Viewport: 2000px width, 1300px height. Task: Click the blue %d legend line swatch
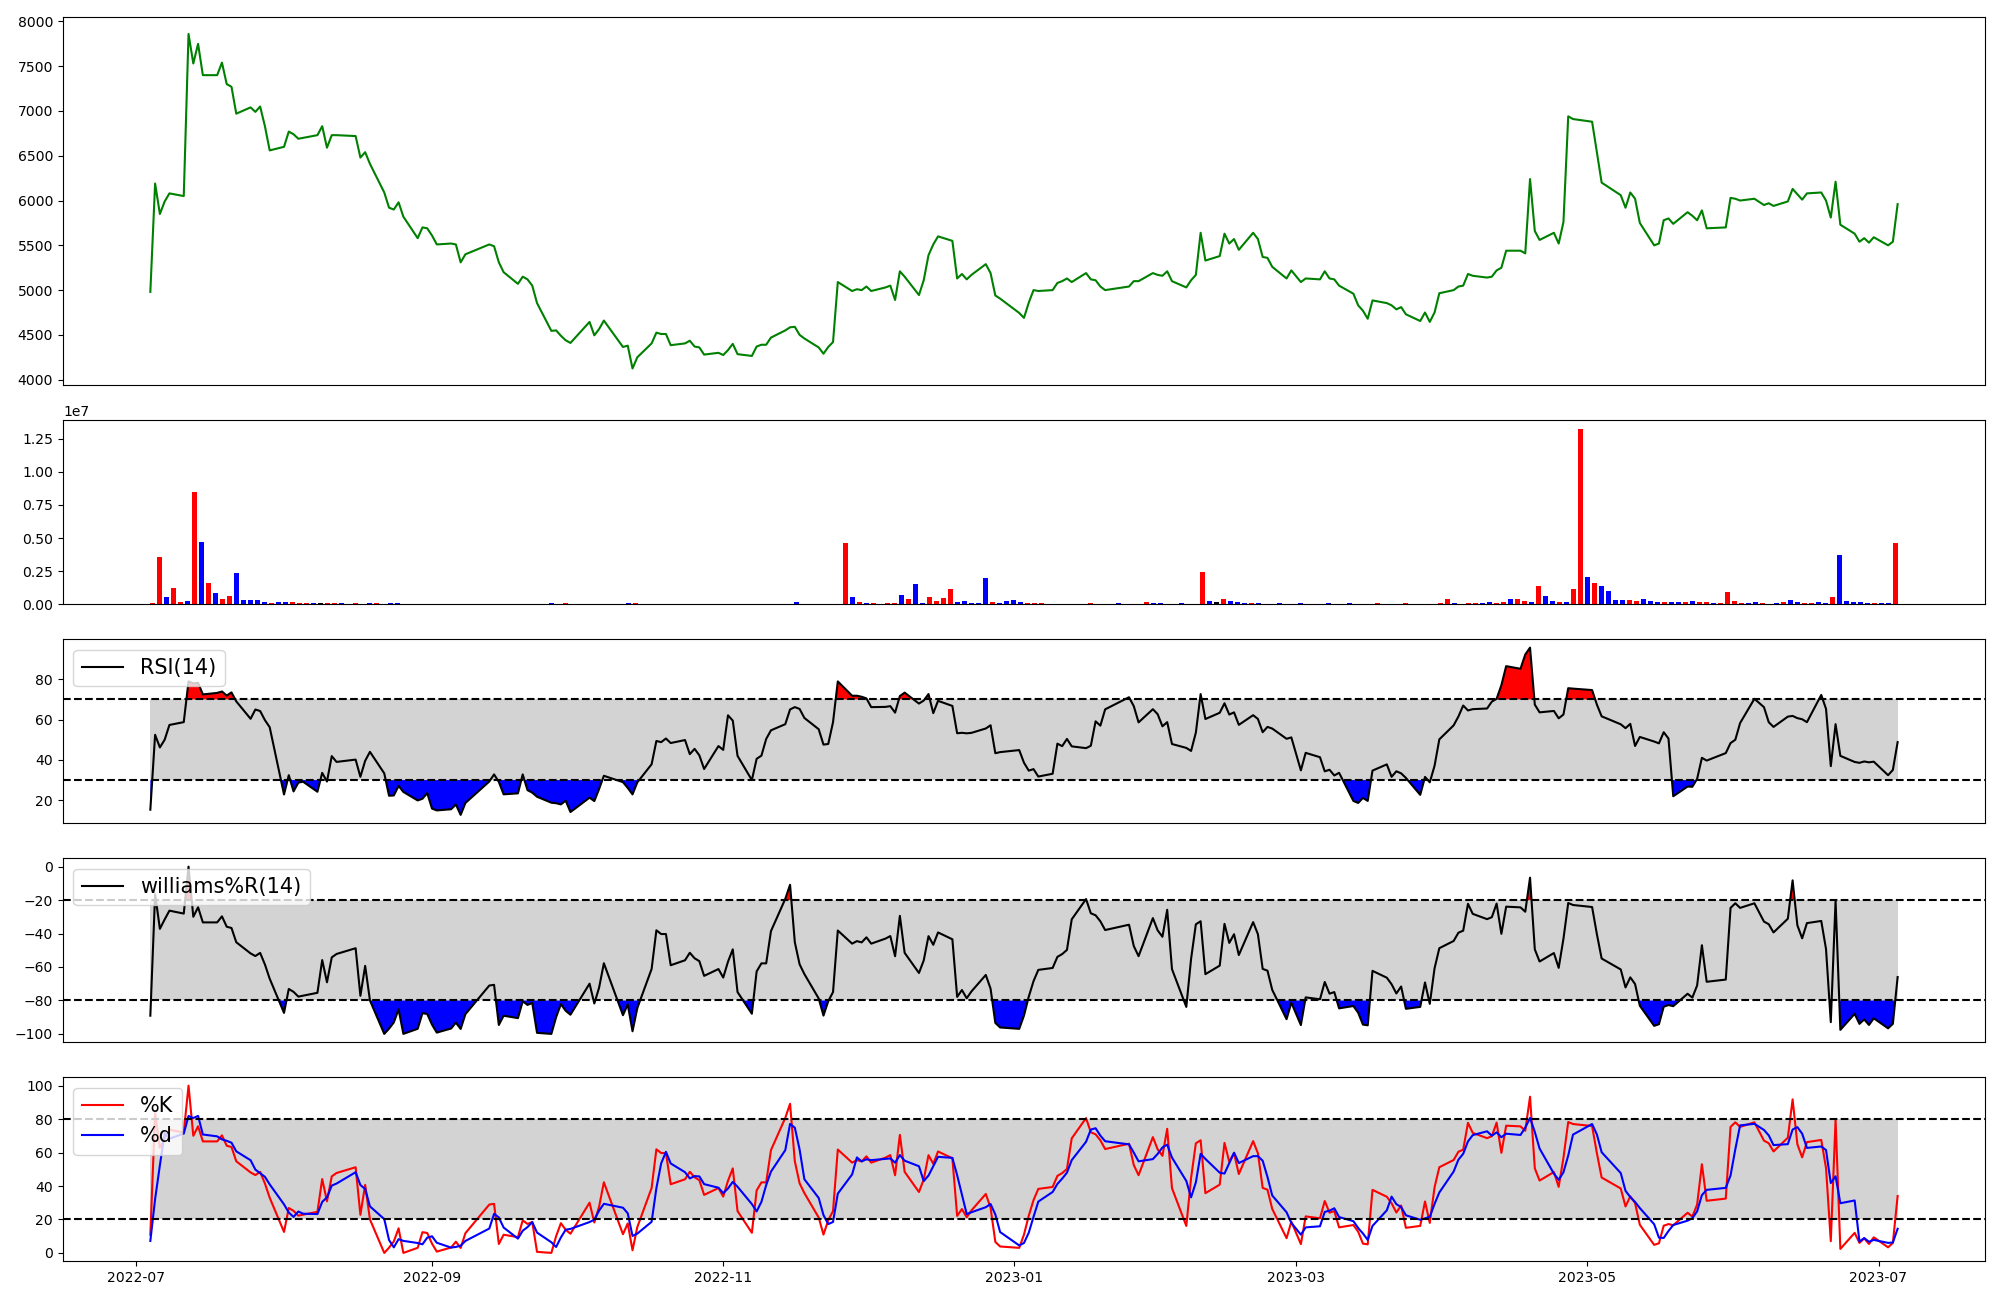click(x=102, y=1135)
